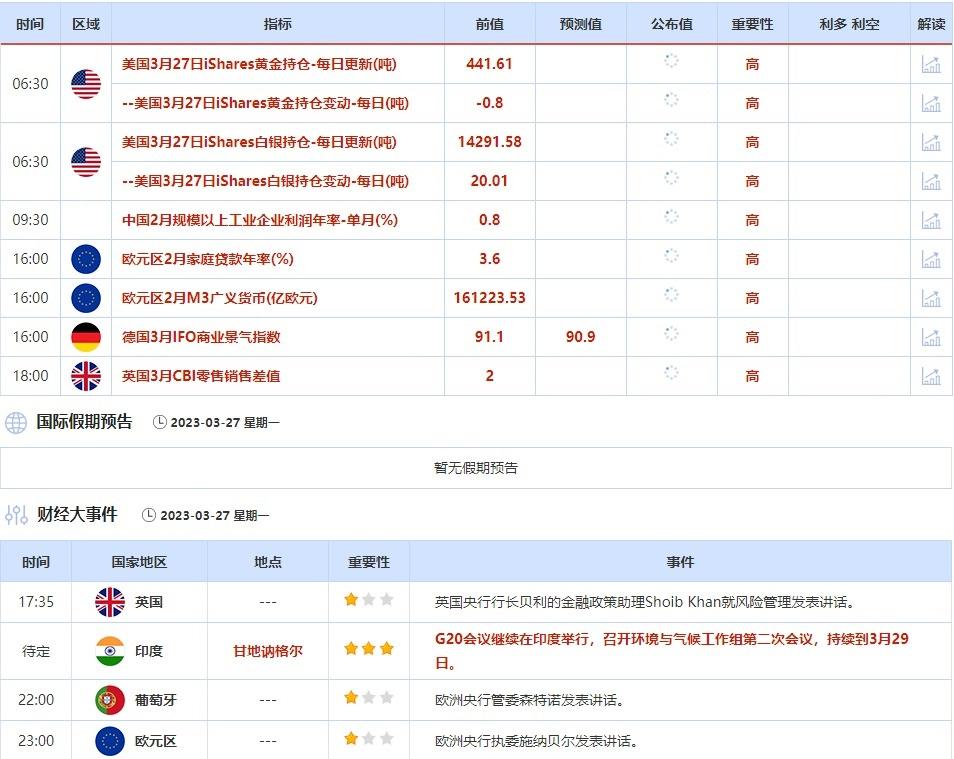
Task: Click UK flag in 17:35 event row
Action: click(x=110, y=602)
